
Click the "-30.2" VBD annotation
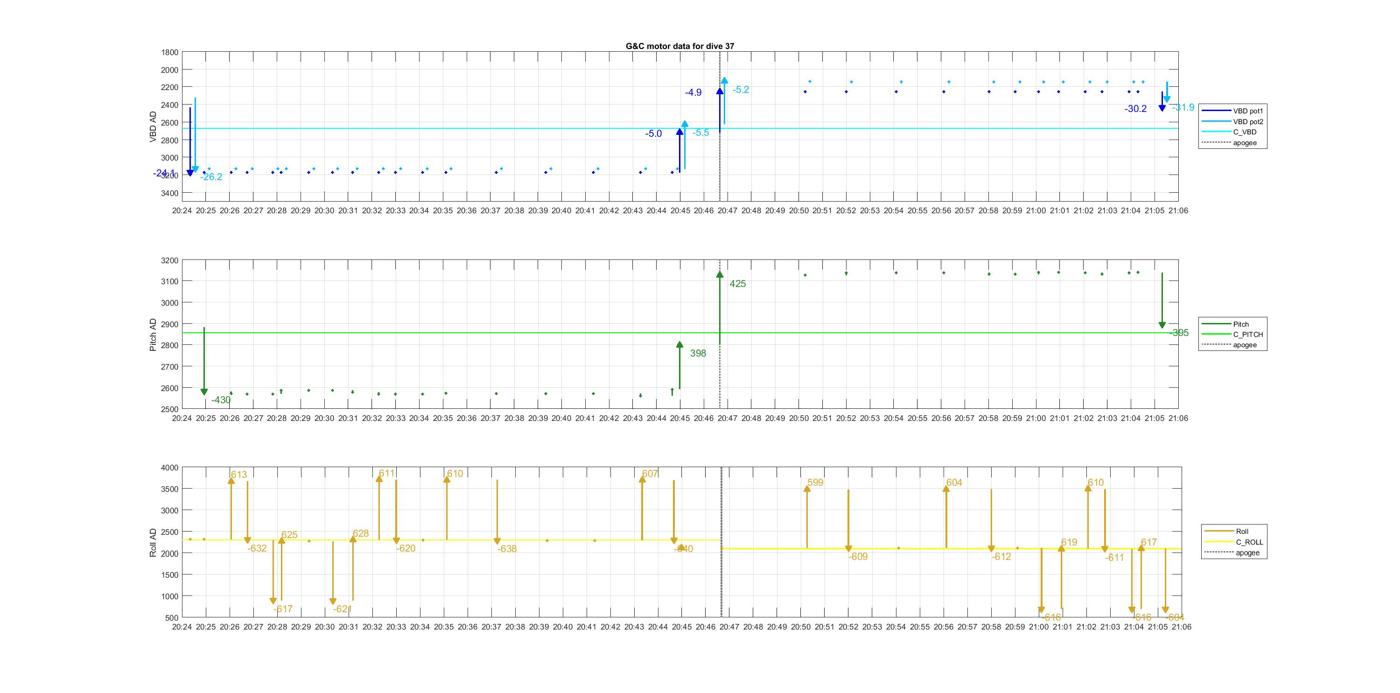[x=1136, y=108]
